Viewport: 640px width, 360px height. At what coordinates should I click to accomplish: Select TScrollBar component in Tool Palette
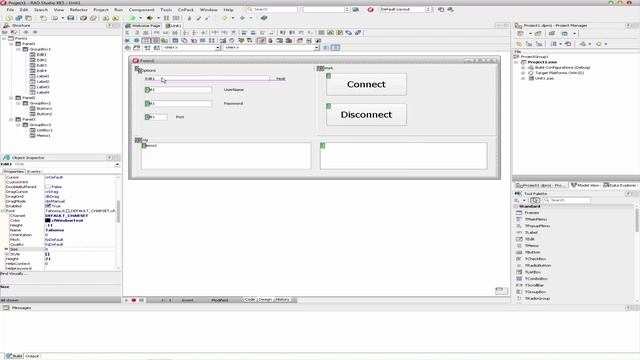[x=534, y=285]
